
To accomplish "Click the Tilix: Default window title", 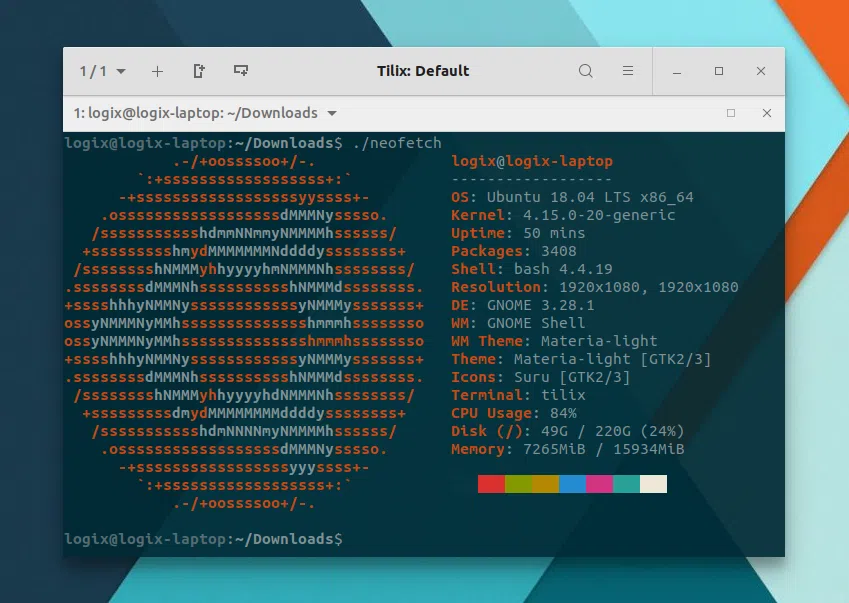I will coord(423,71).
